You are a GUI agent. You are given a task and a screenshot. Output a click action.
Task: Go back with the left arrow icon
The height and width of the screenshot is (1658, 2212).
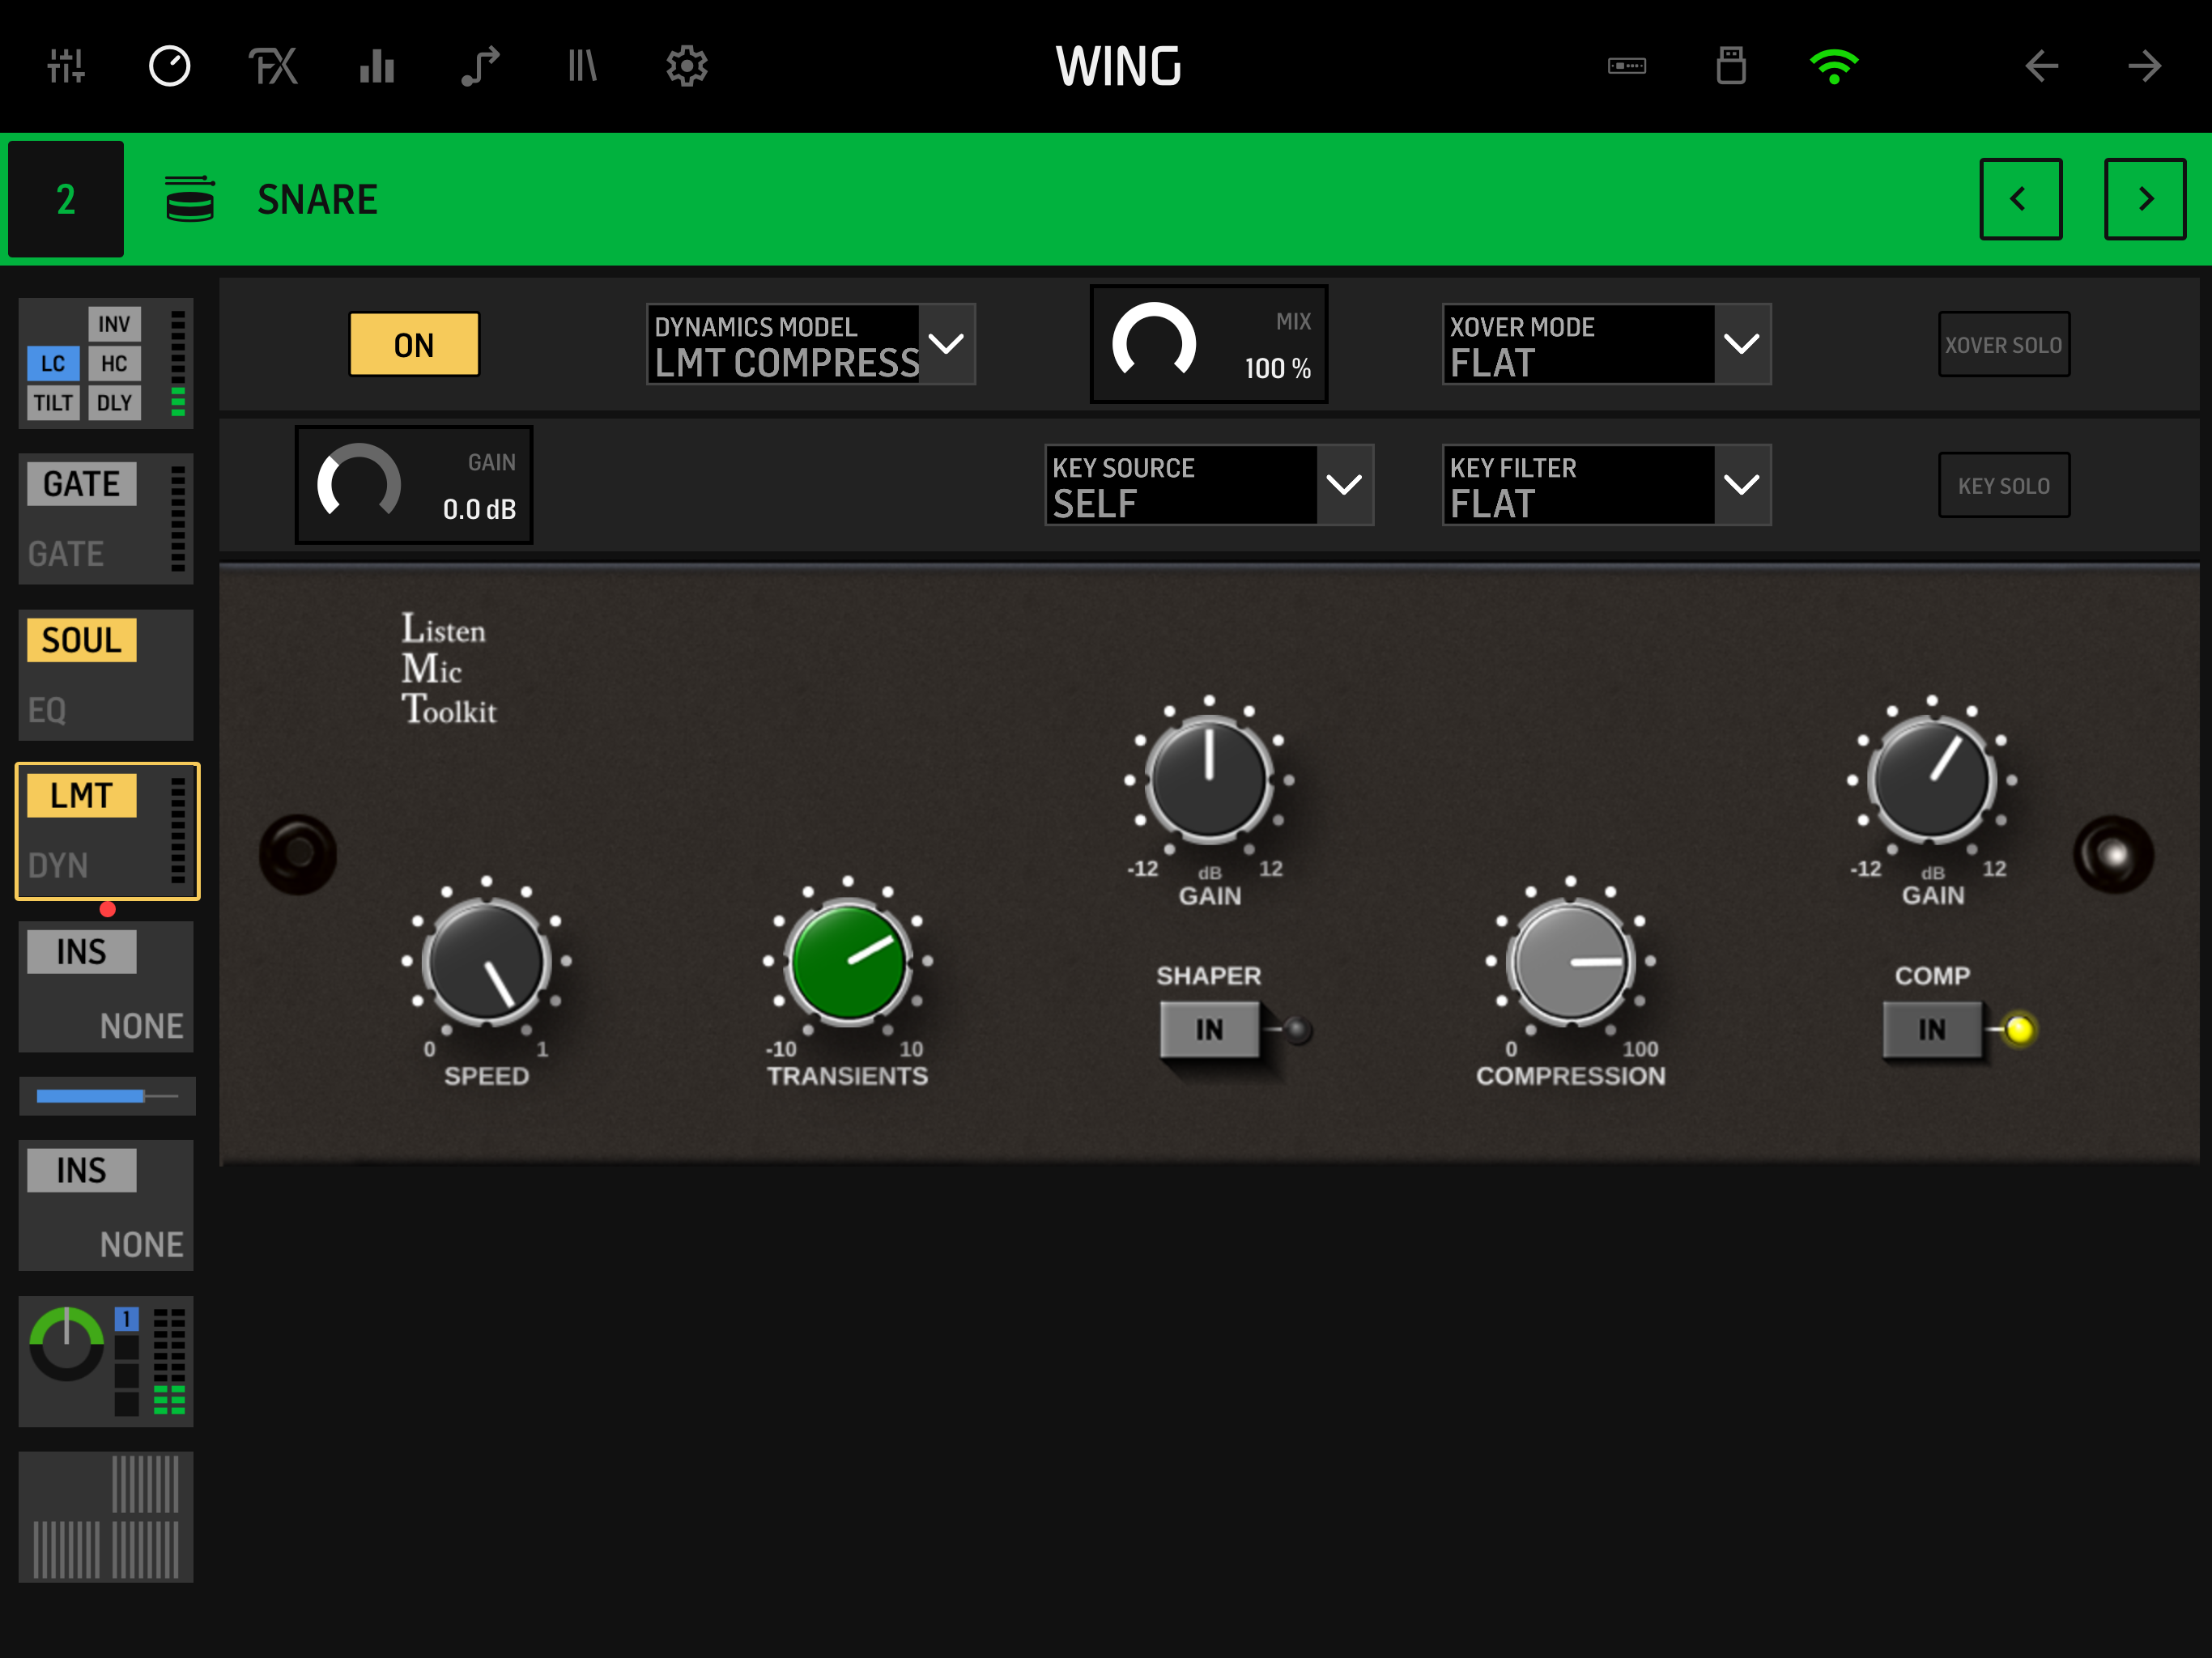pyautogui.click(x=2041, y=66)
